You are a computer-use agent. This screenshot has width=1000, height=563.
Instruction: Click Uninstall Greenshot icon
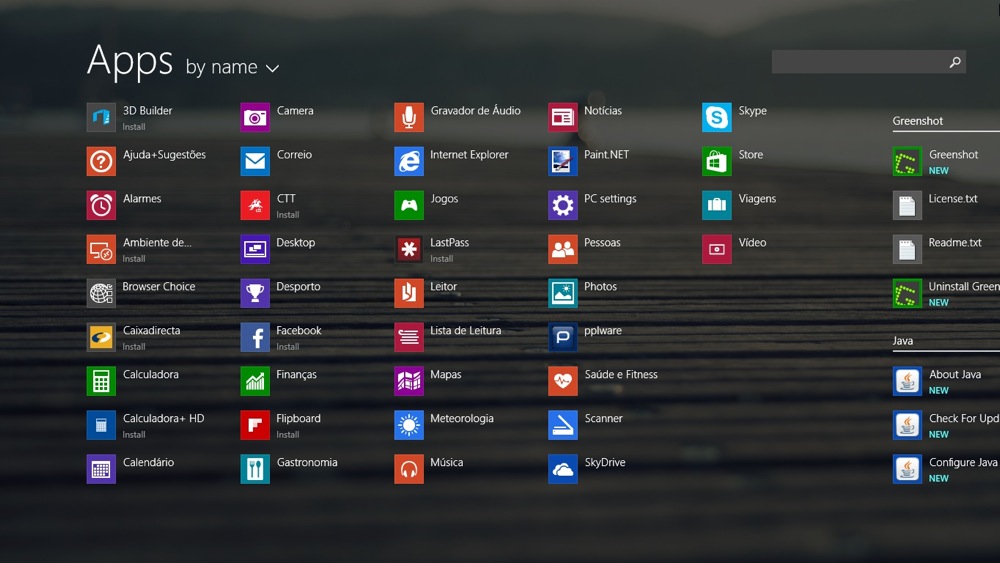tap(907, 293)
